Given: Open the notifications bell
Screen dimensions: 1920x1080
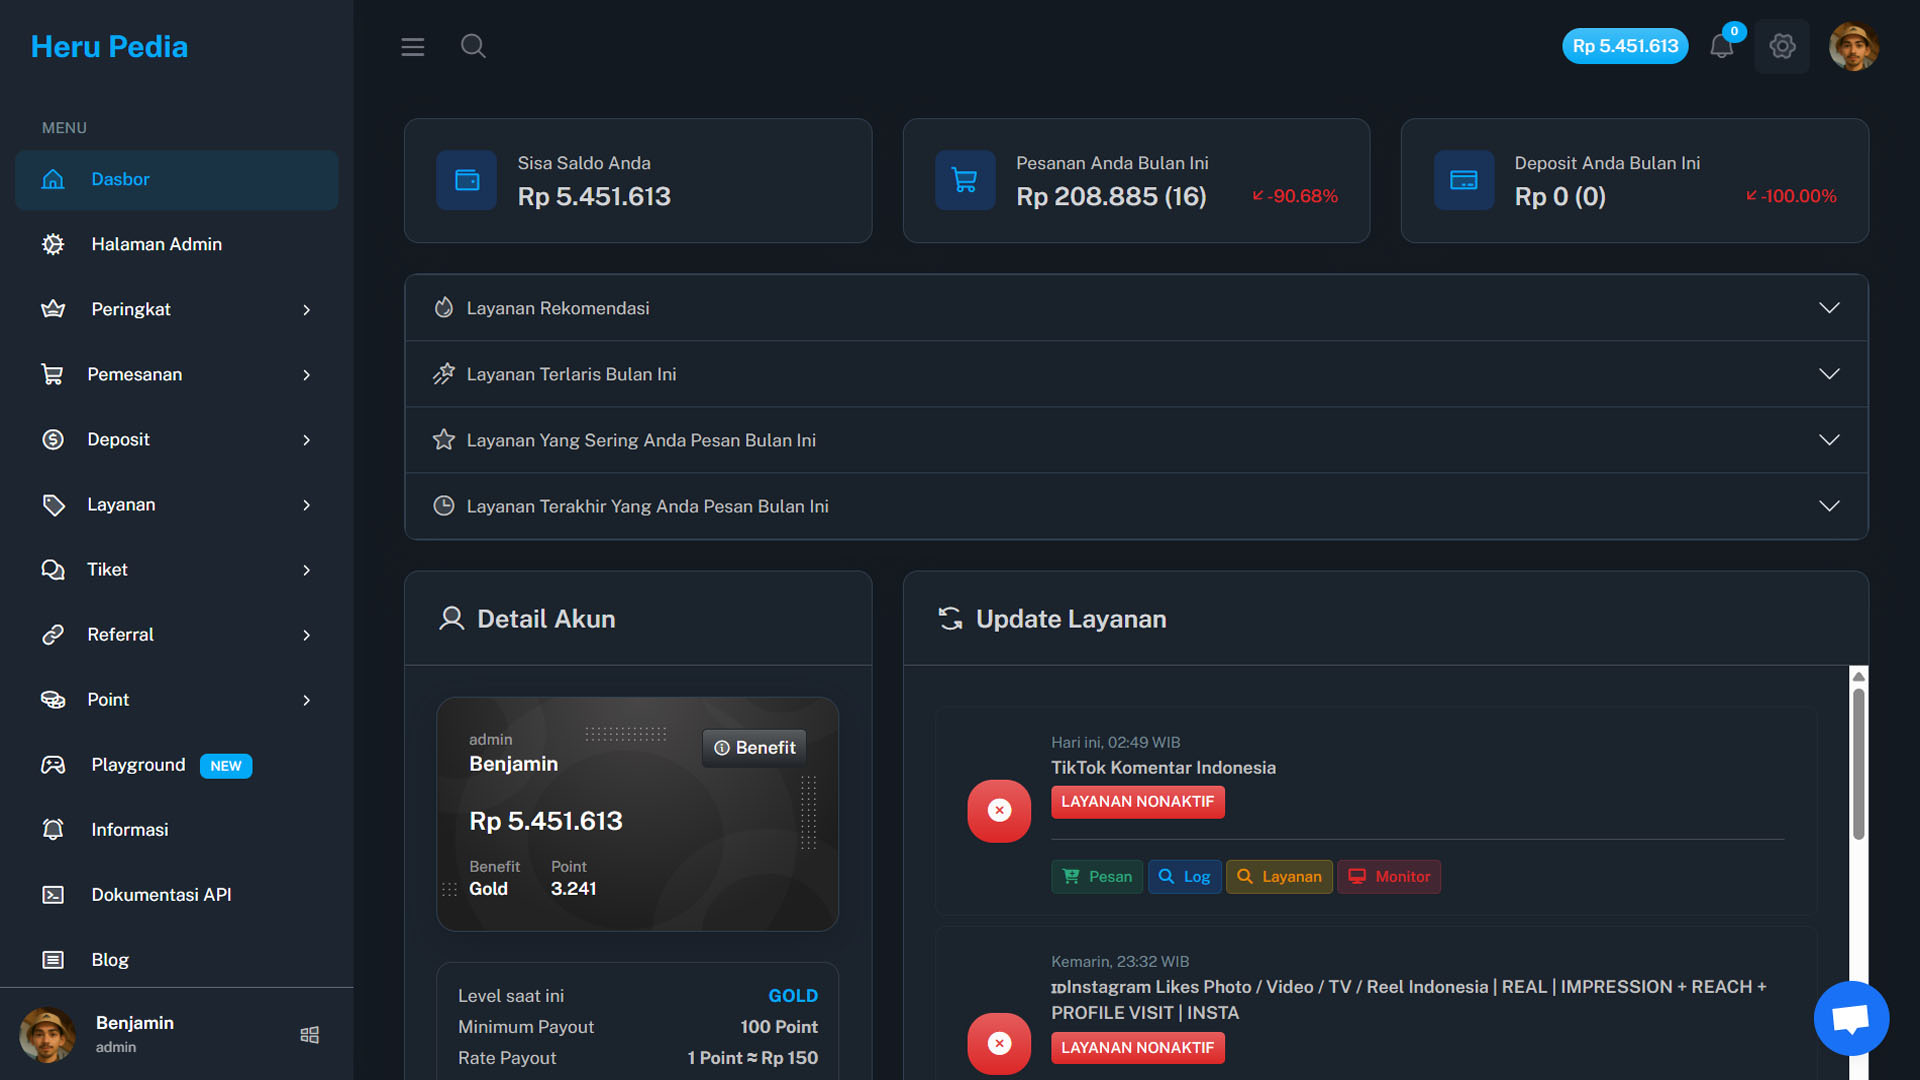Looking at the screenshot, I should pyautogui.click(x=1721, y=46).
